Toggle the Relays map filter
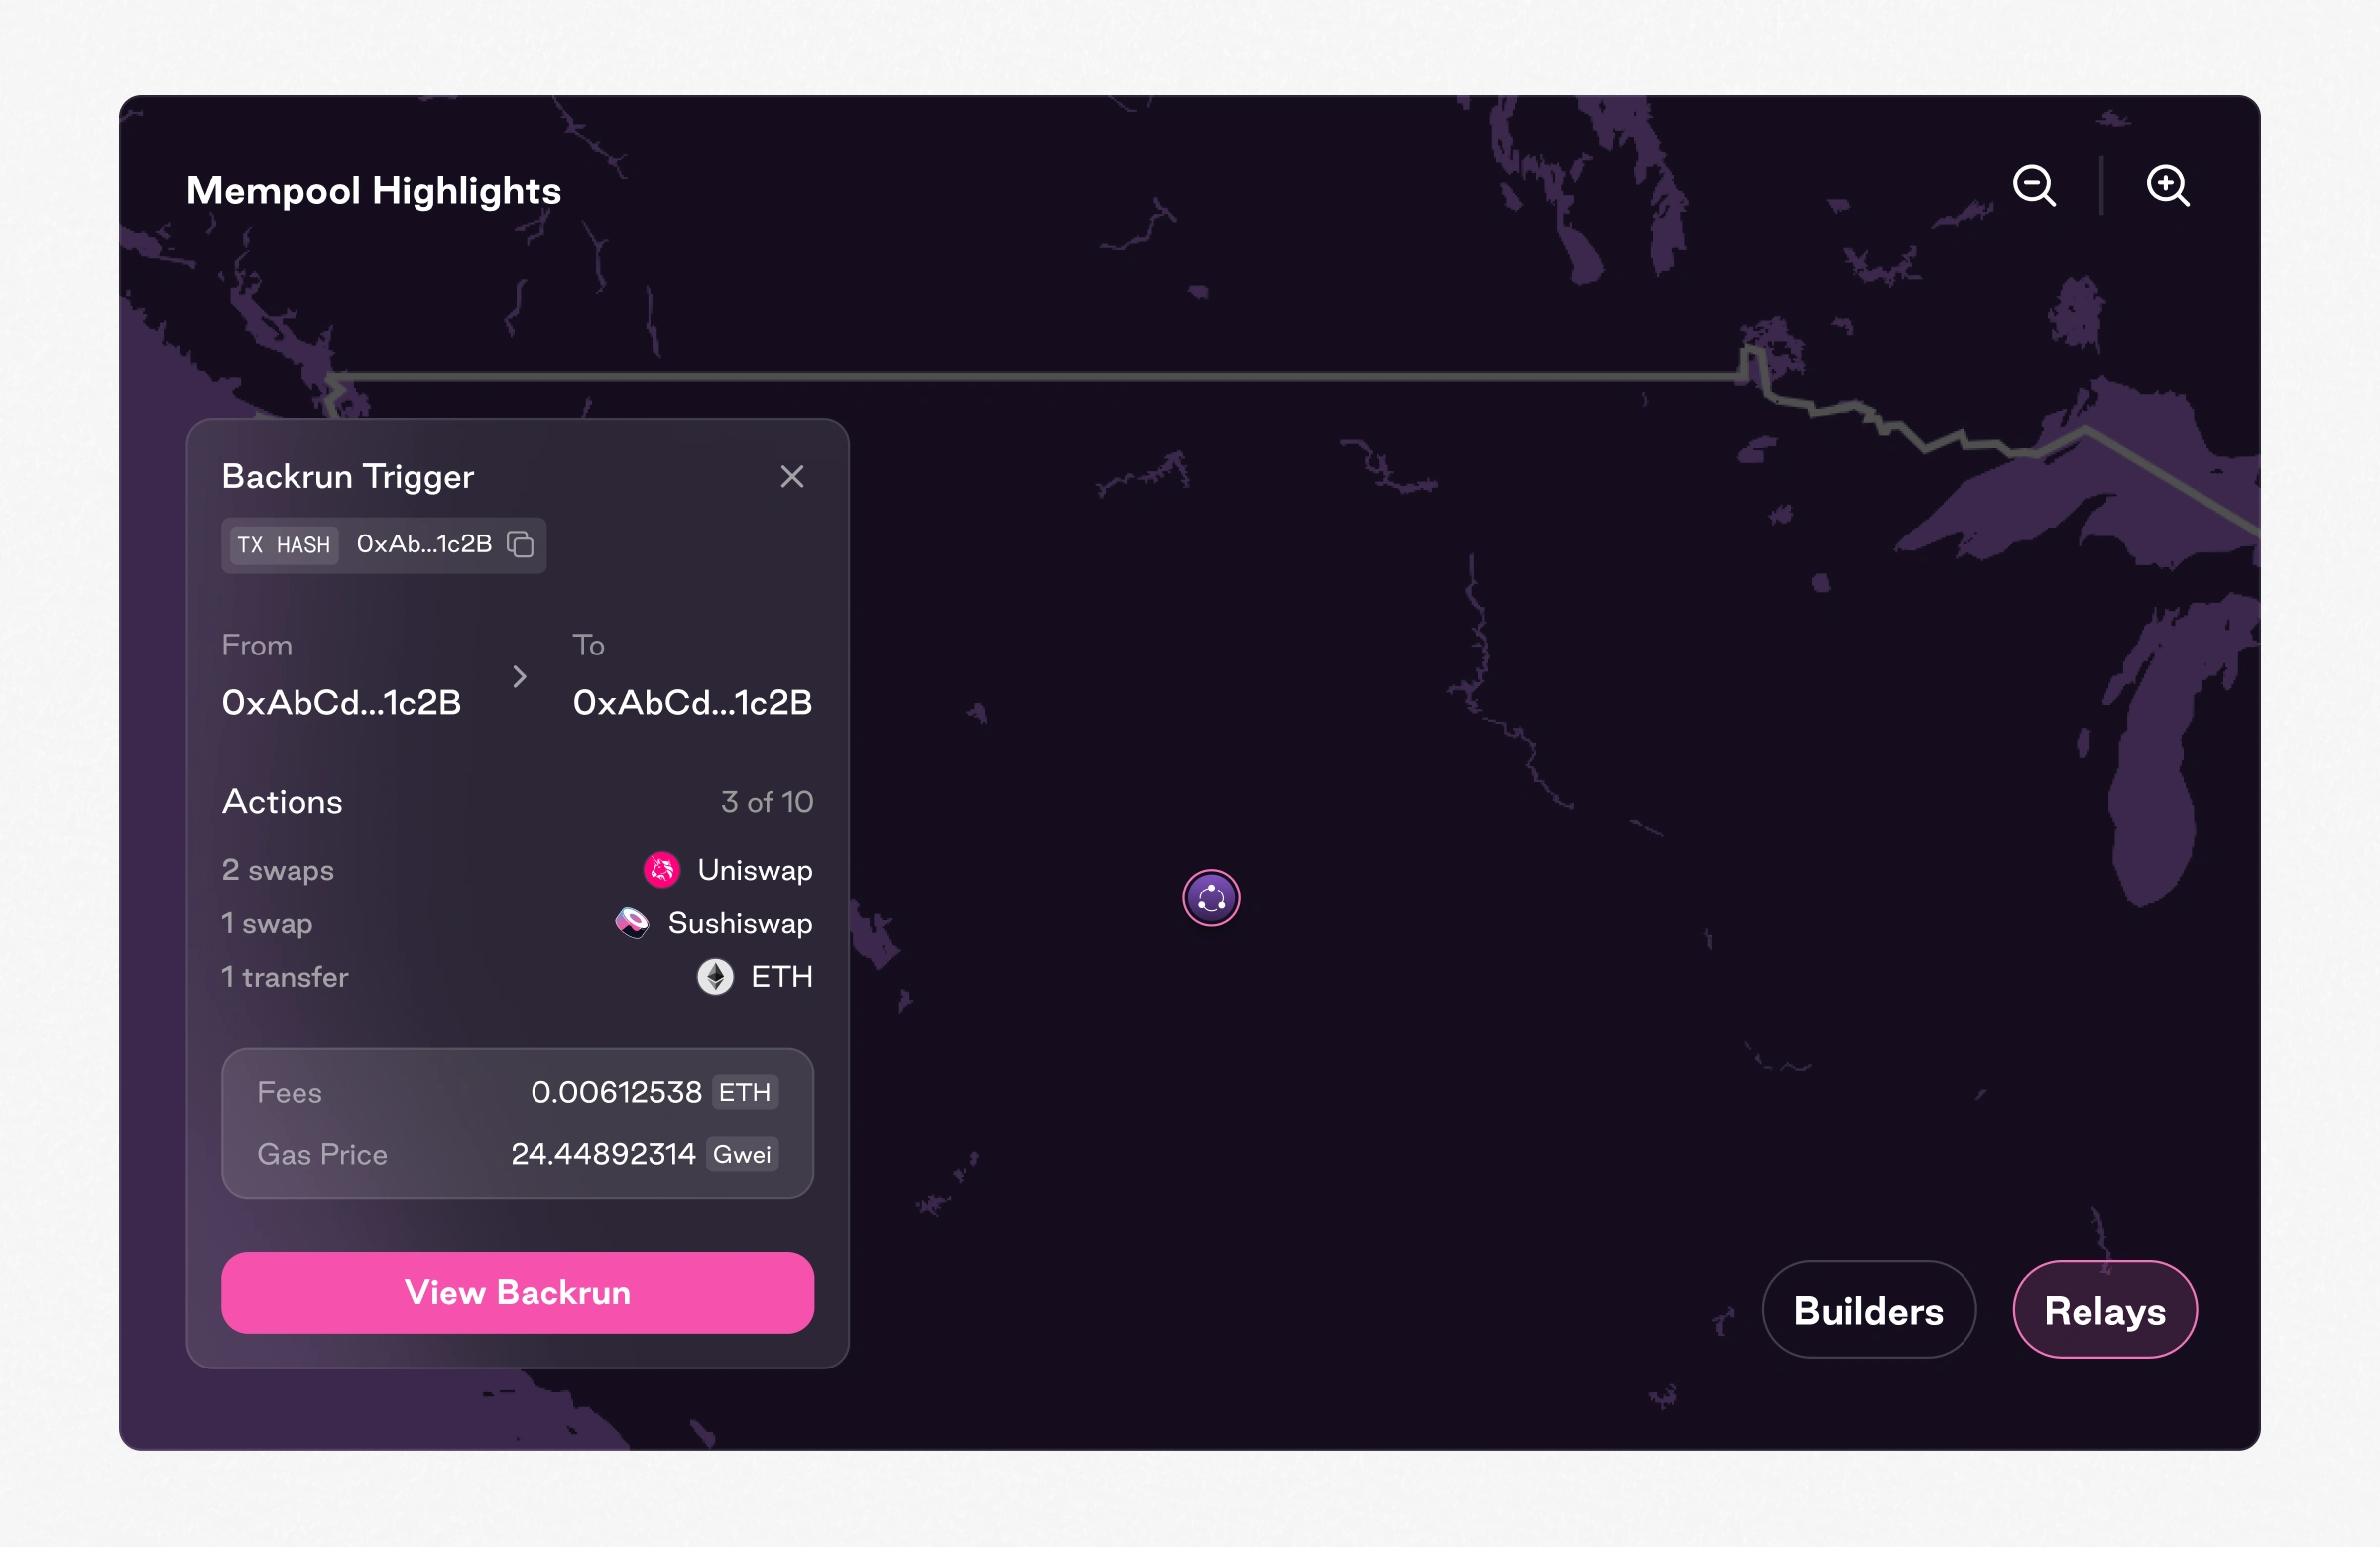 (x=2104, y=1310)
